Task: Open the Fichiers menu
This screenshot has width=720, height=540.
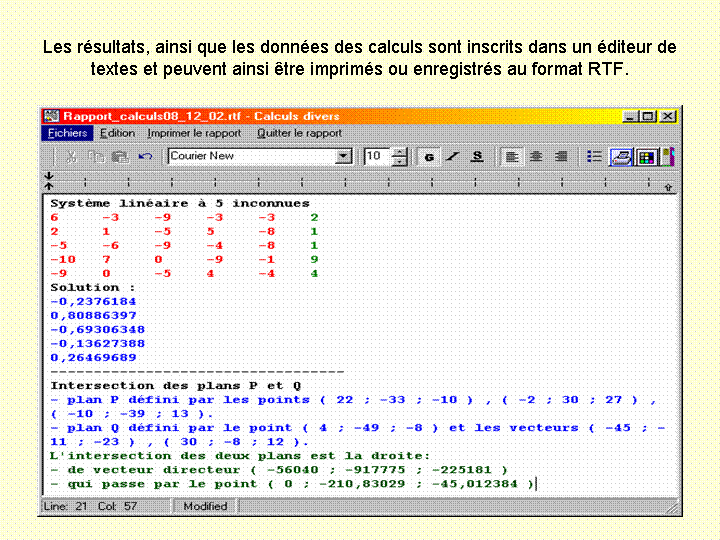Action: 67,133
